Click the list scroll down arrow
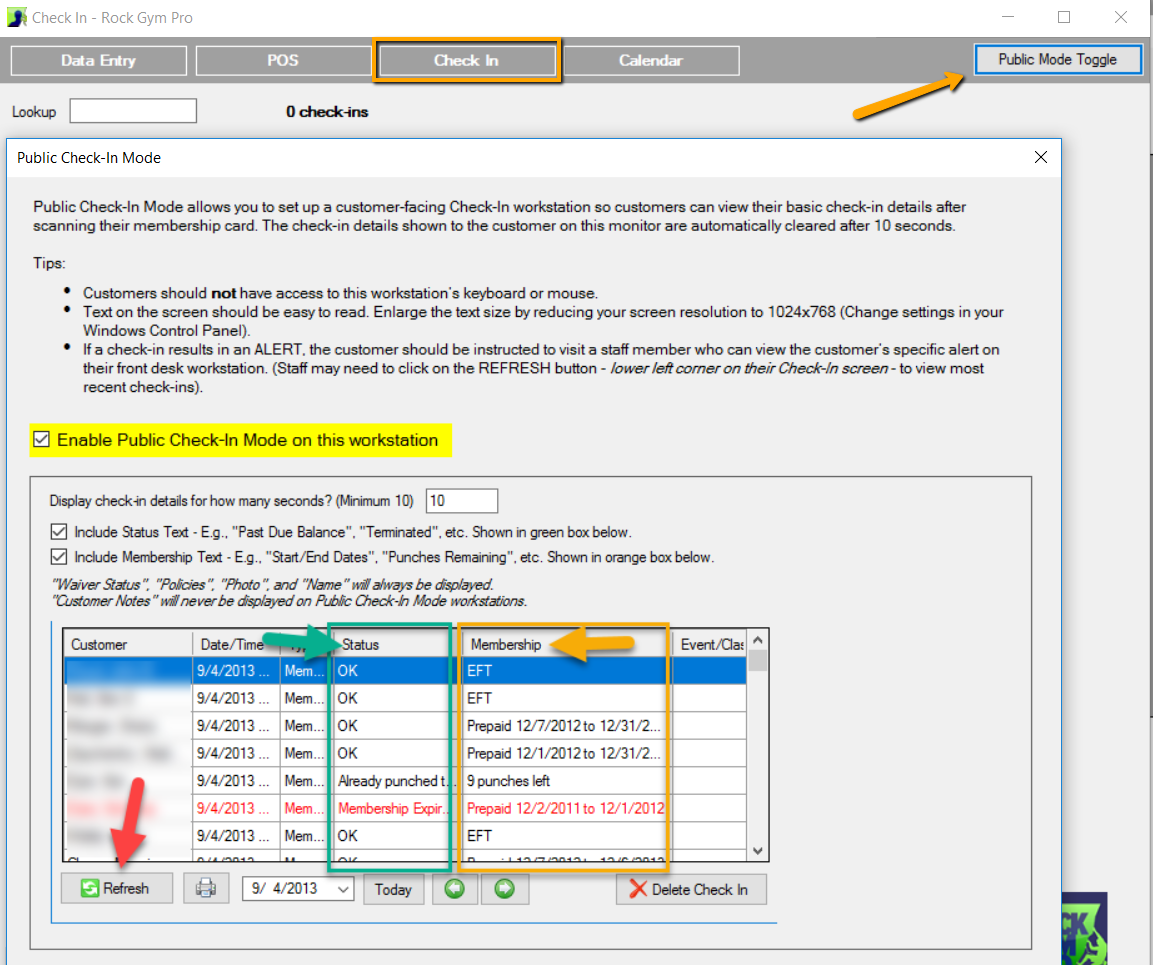Viewport: 1153px width, 965px height. [758, 851]
